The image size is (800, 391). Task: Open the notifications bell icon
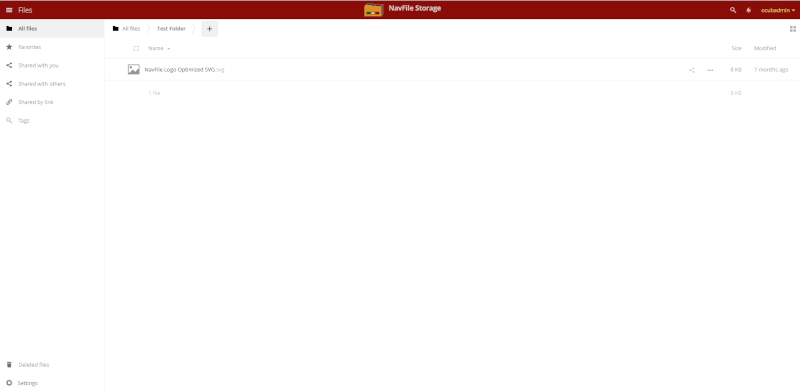point(748,10)
